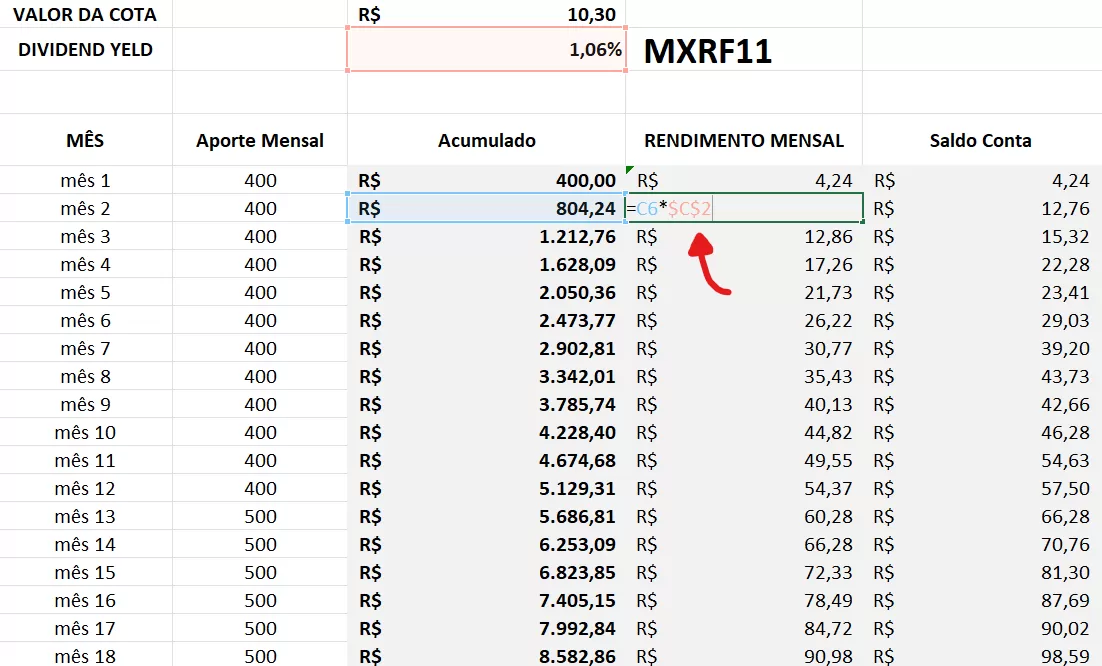Click the mês 13 row label
This screenshot has width=1102, height=666.
pos(85,517)
